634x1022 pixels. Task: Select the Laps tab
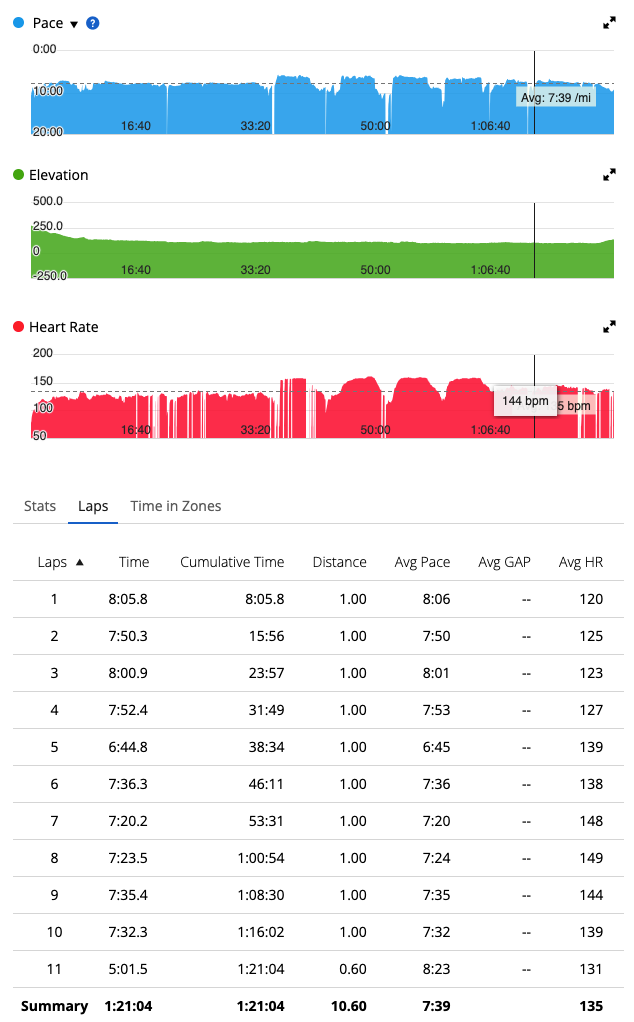93,506
